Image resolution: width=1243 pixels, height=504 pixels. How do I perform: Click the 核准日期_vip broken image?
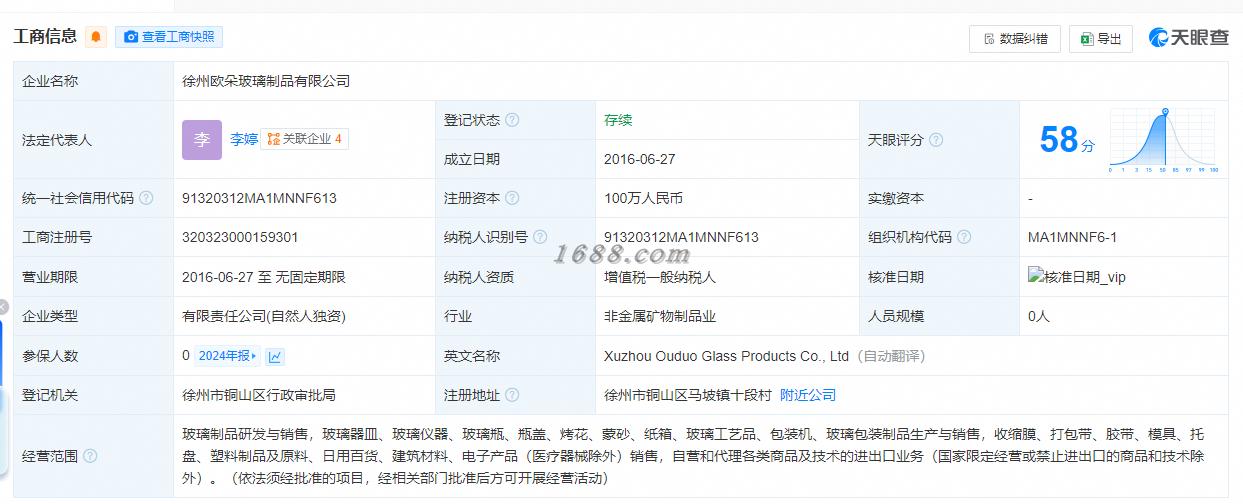[1077, 277]
